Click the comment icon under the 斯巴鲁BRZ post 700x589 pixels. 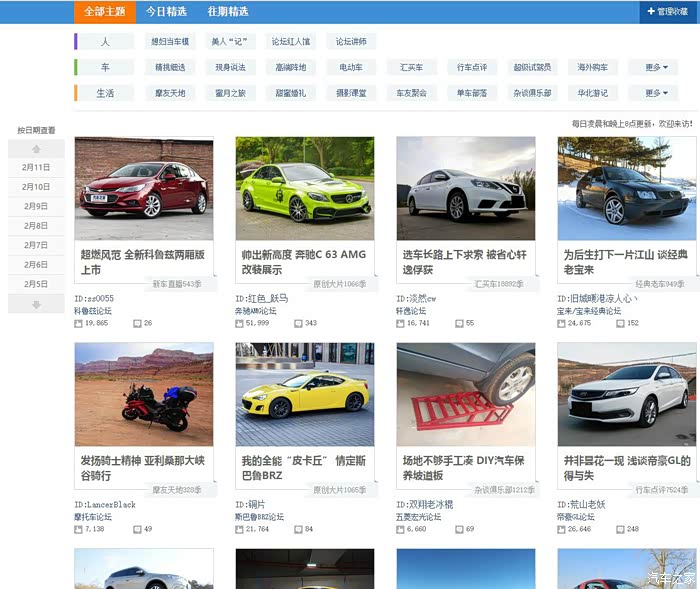click(x=298, y=529)
